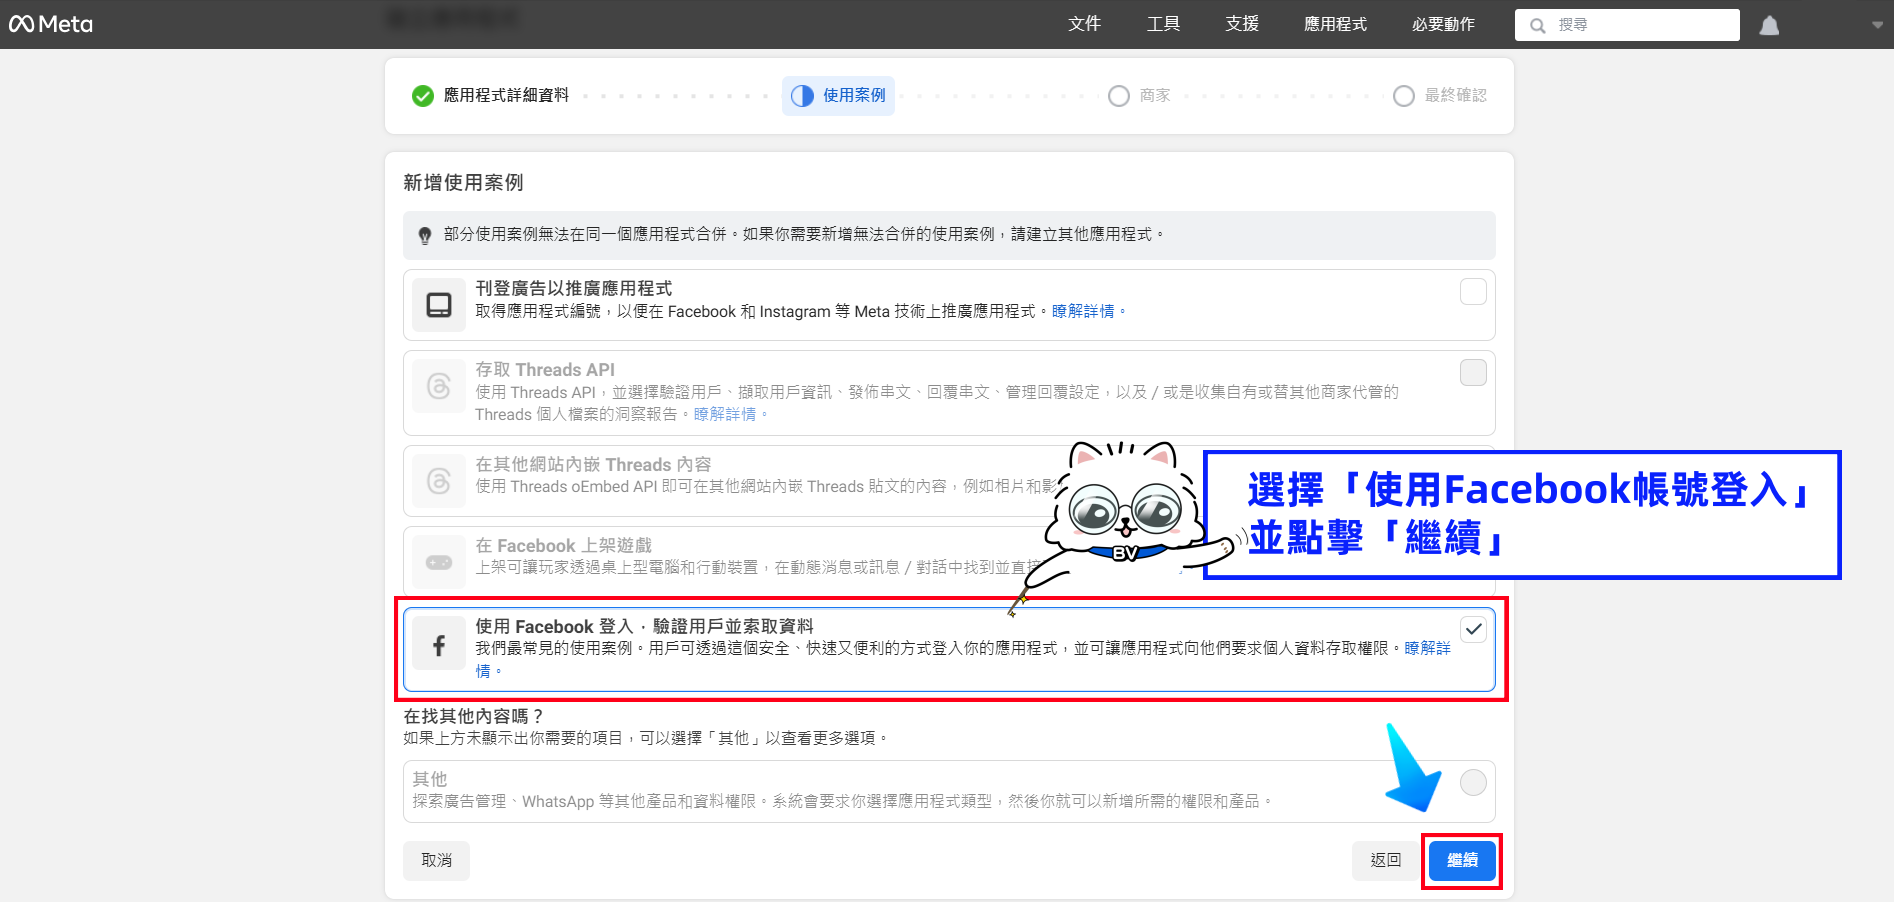This screenshot has height=902, width=1894.
Task: Click the 存取 Threads API title
Action: click(x=545, y=369)
